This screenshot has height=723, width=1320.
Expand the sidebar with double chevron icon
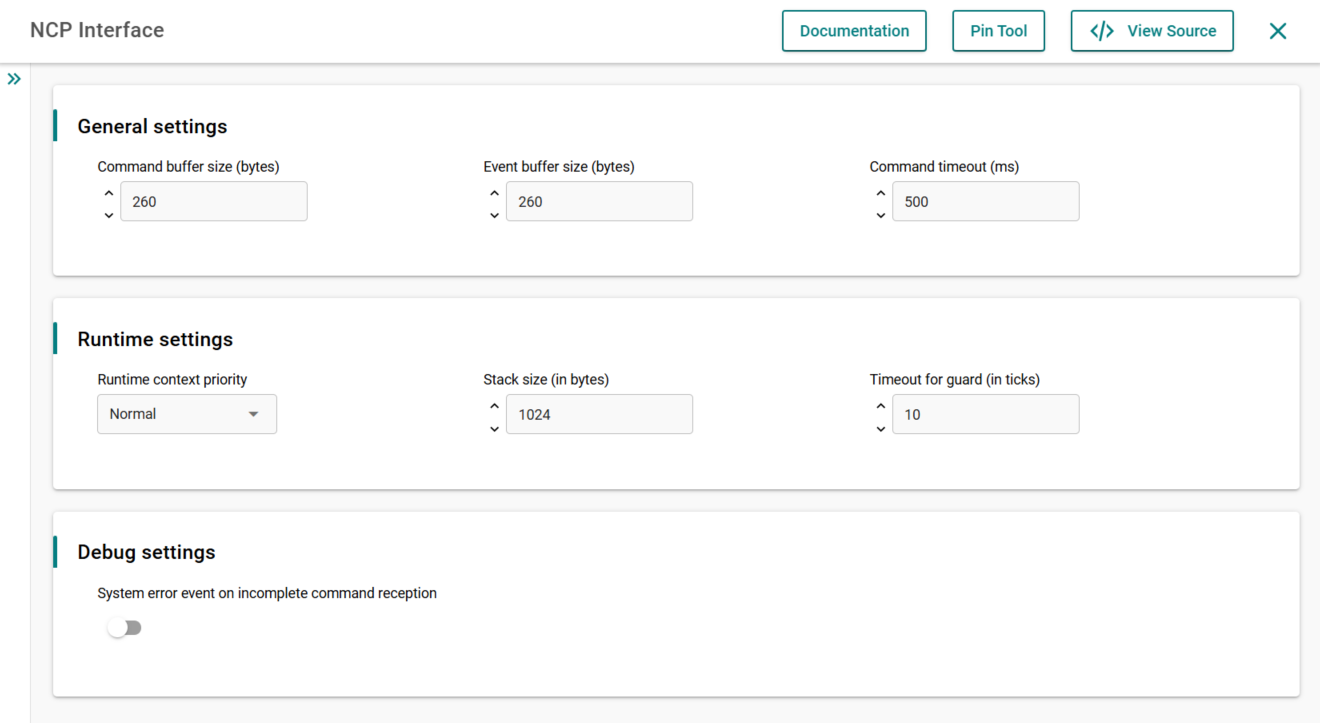pos(14,79)
